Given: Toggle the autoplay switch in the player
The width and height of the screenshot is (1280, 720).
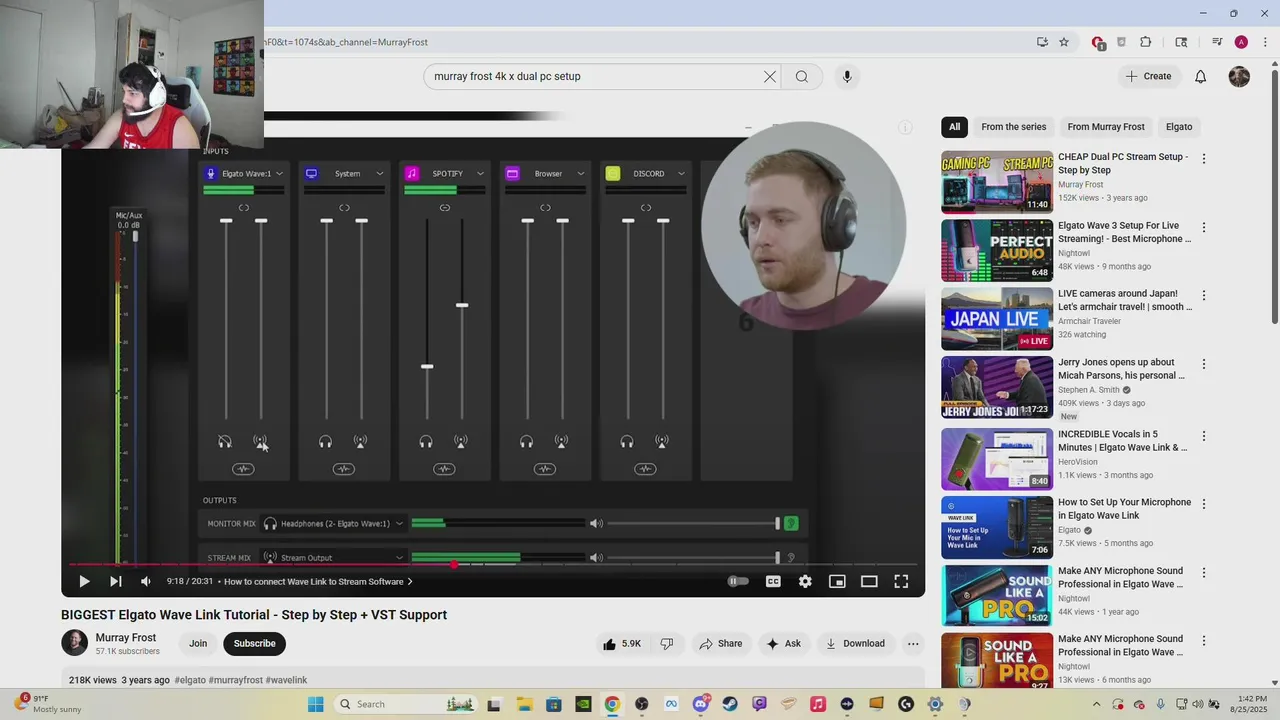Looking at the screenshot, I should (738, 581).
